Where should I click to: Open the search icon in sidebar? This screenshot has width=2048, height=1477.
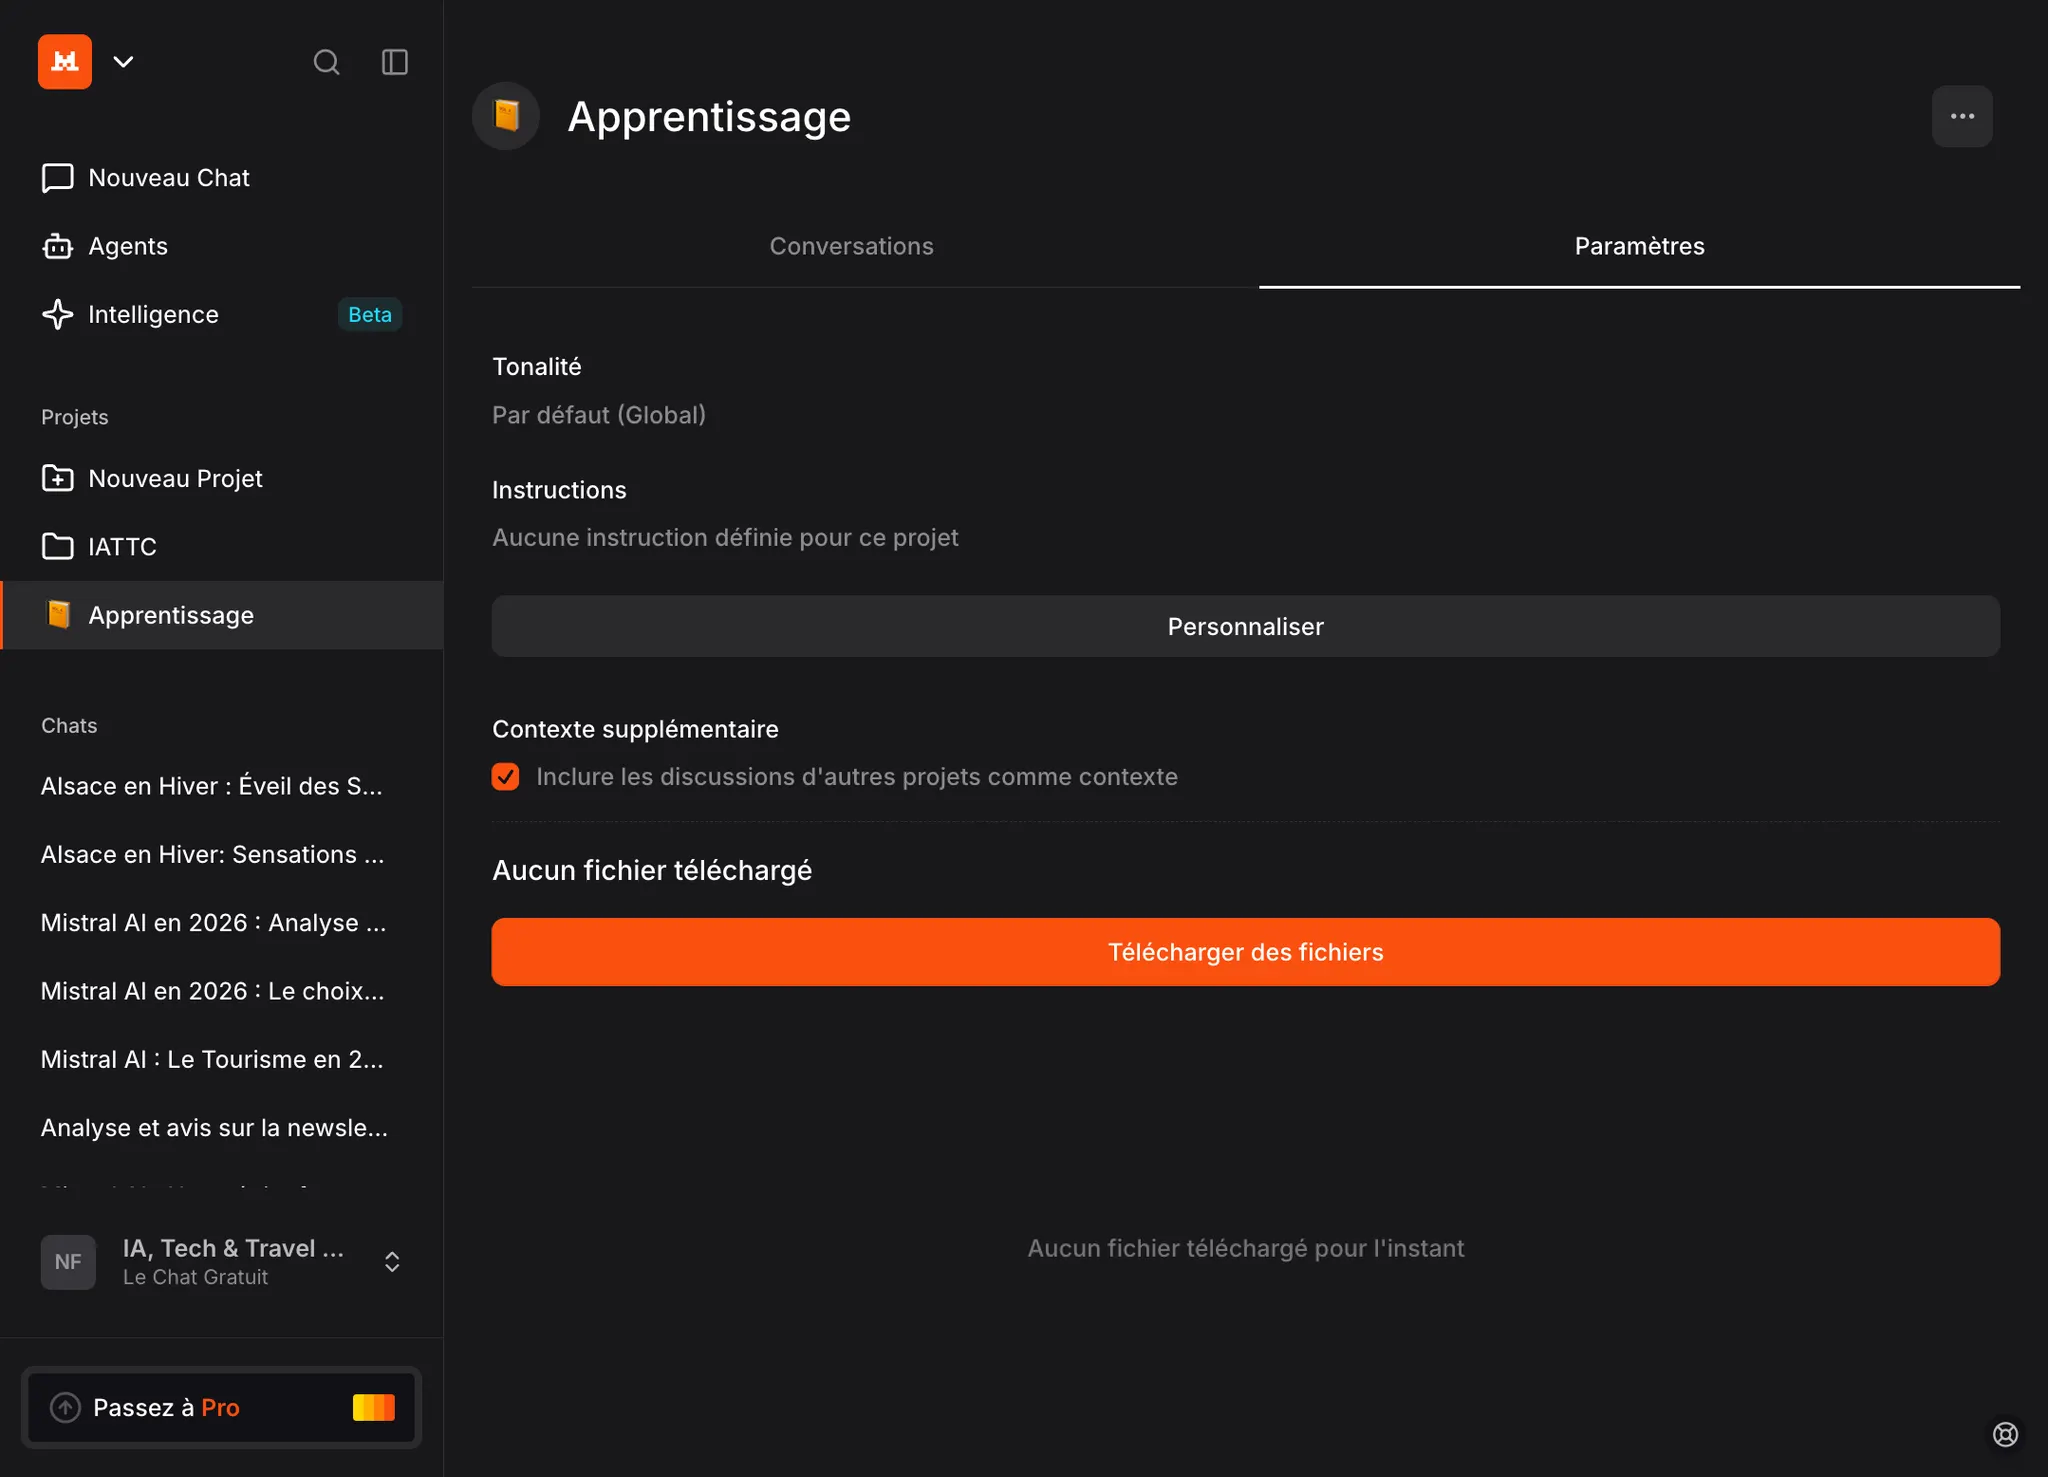[x=326, y=62]
